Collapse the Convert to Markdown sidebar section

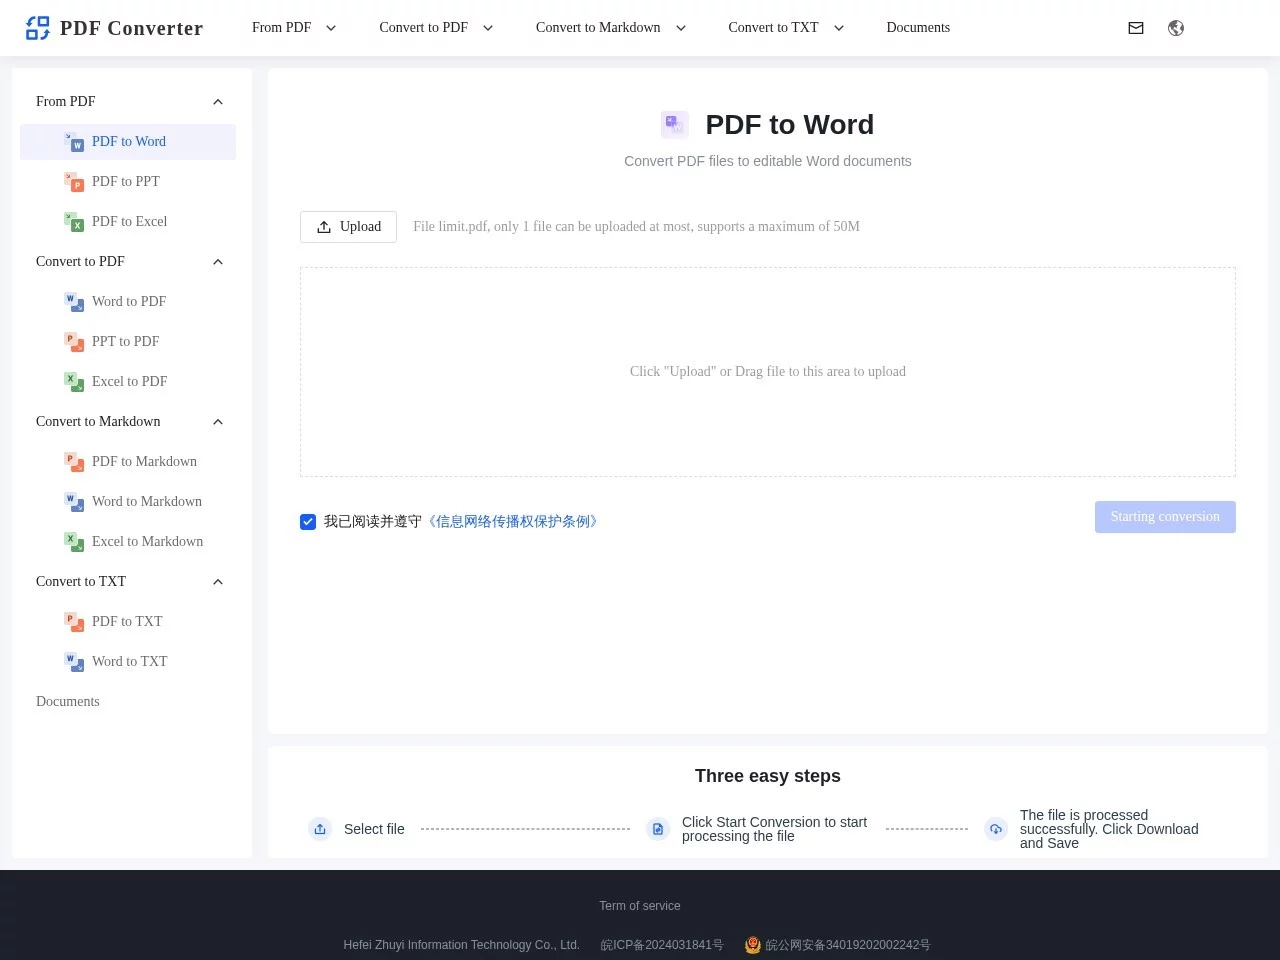218,422
